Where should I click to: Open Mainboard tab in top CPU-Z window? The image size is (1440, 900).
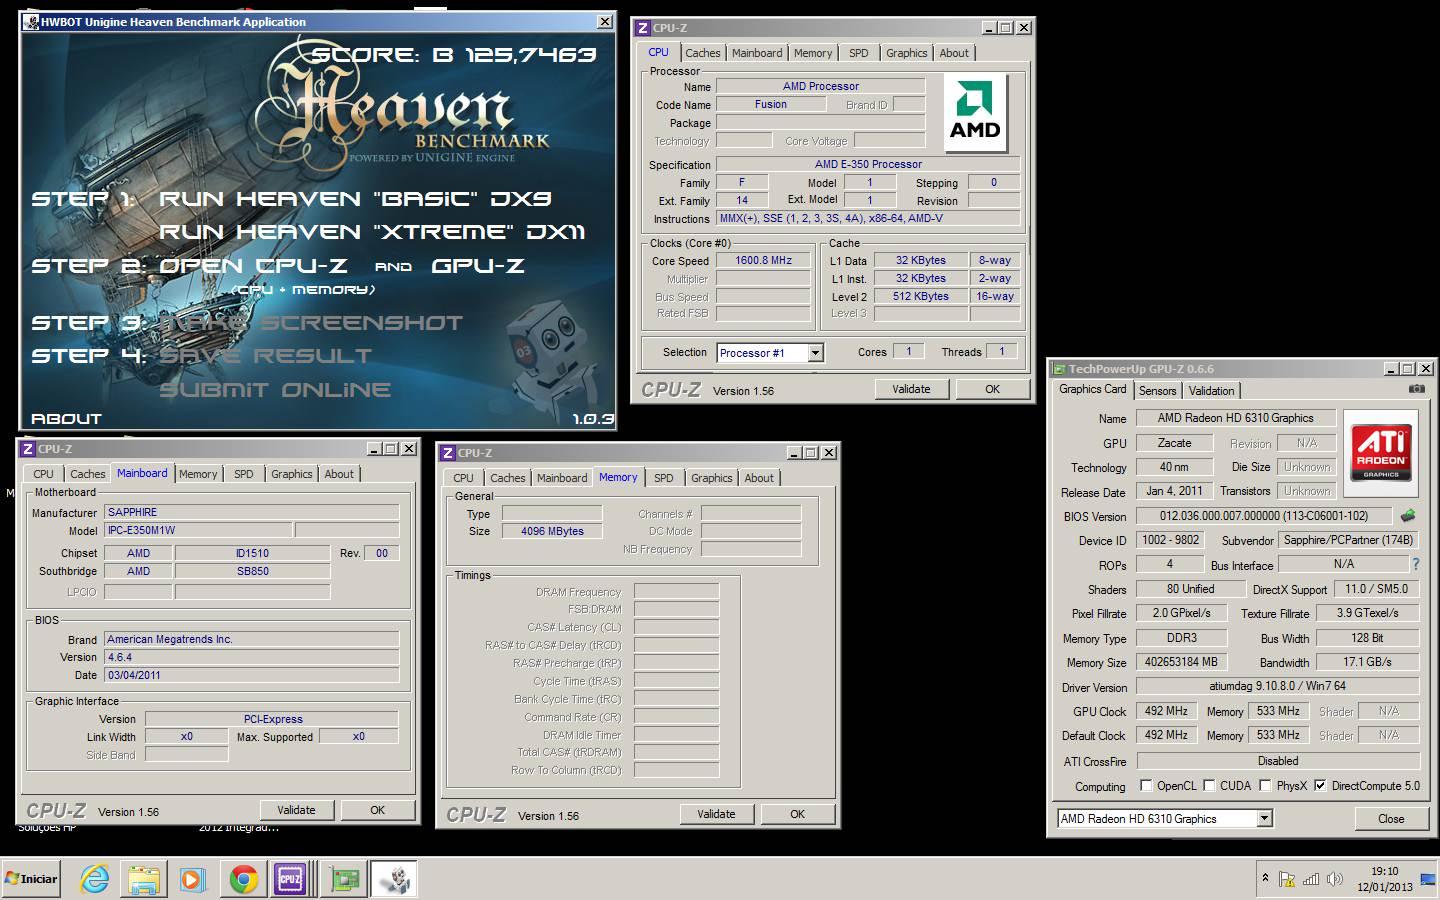[x=756, y=53]
